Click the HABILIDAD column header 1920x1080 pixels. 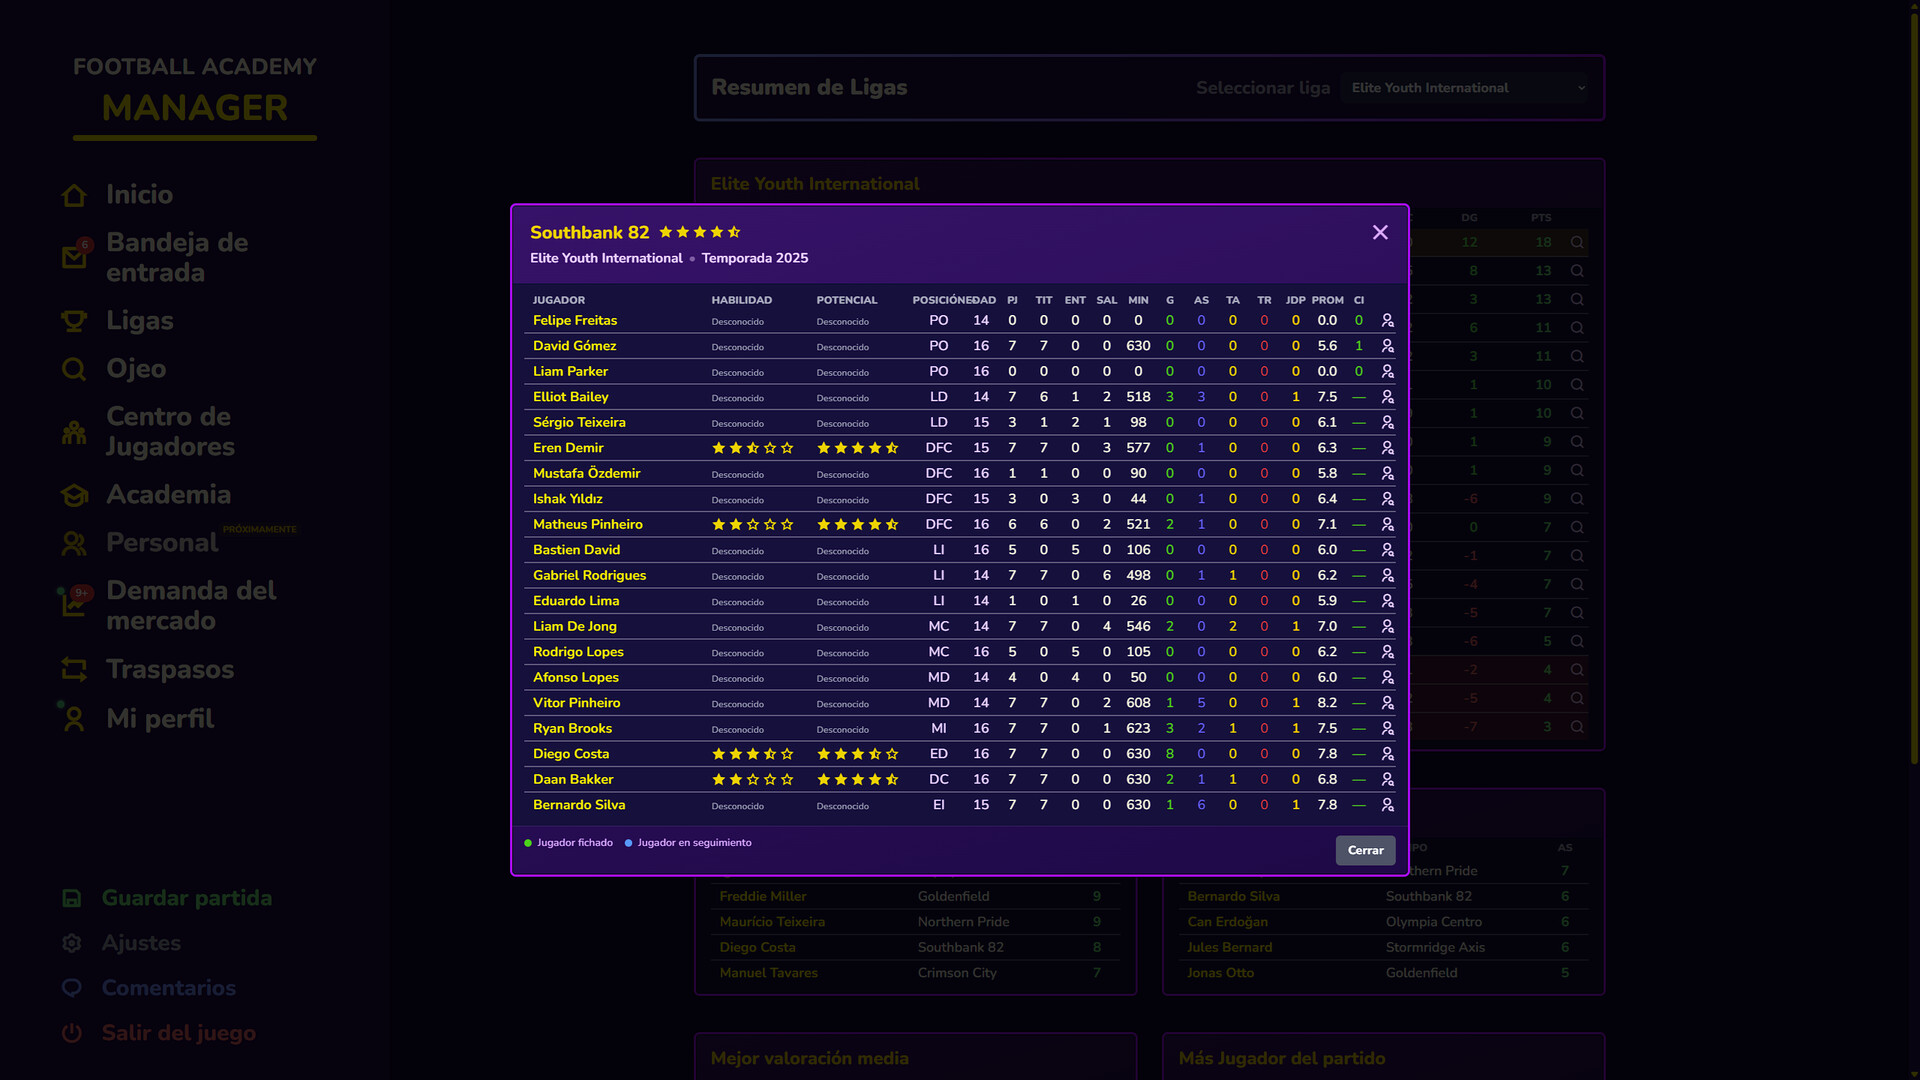tap(741, 300)
